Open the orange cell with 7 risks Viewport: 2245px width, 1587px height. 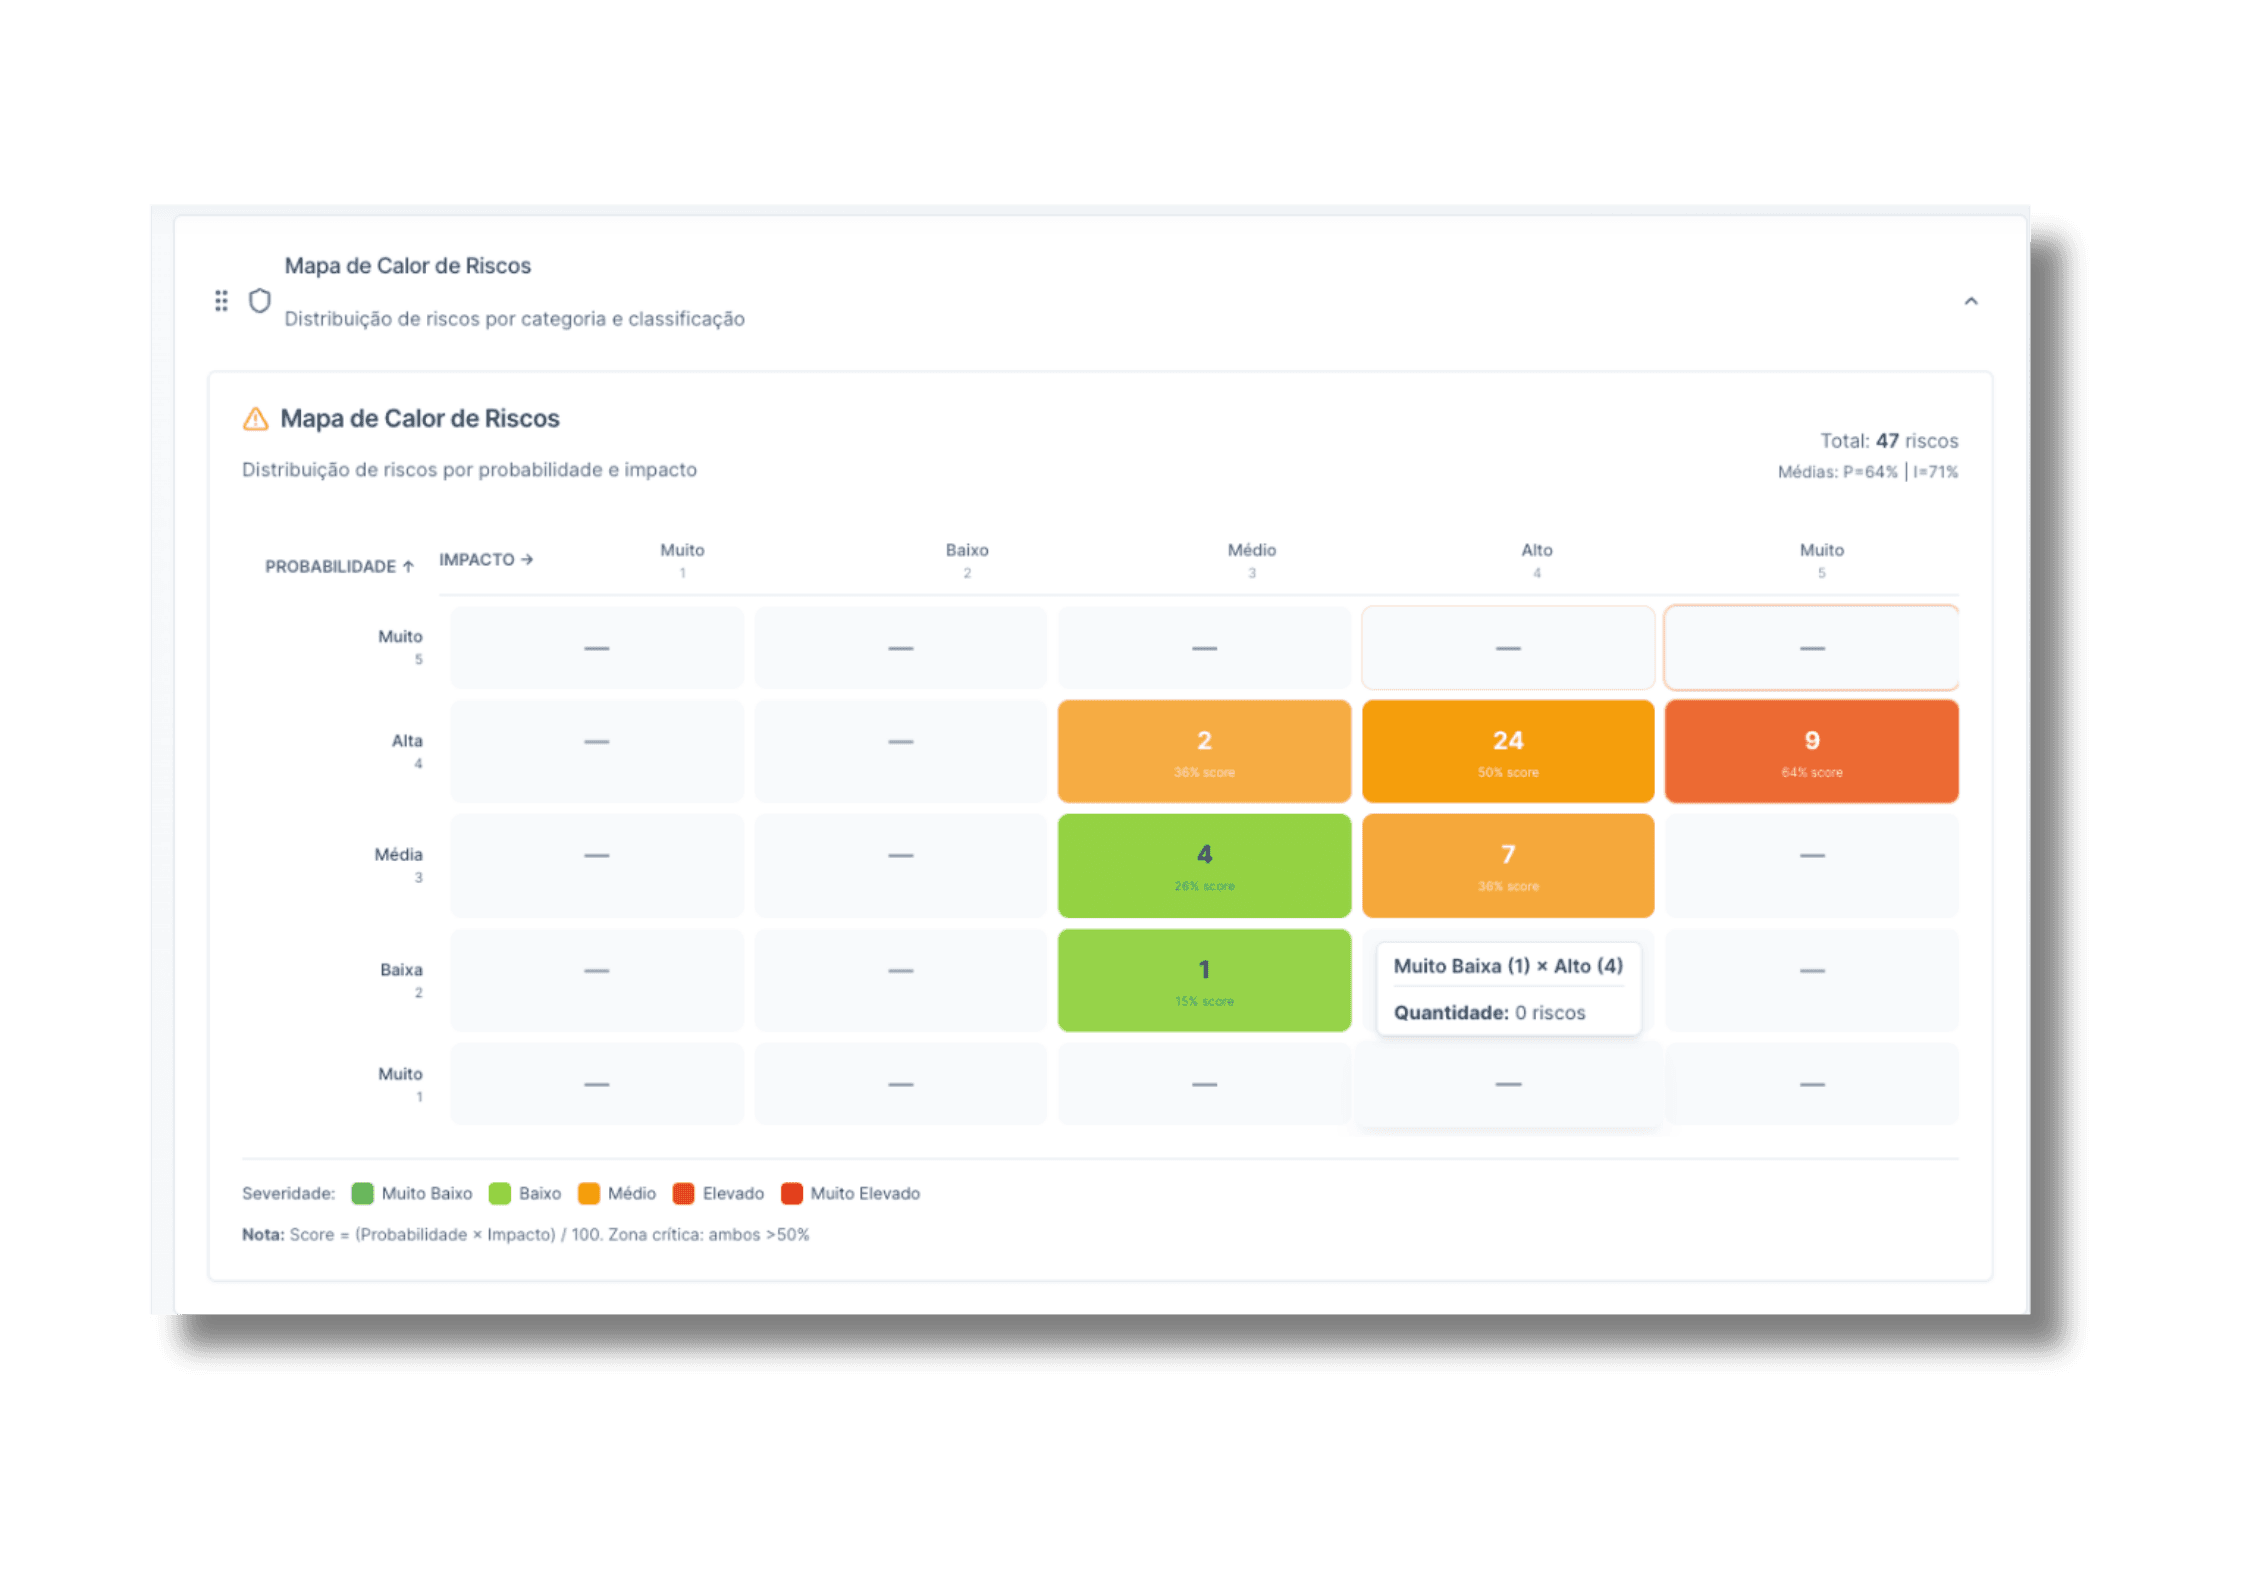(x=1507, y=865)
